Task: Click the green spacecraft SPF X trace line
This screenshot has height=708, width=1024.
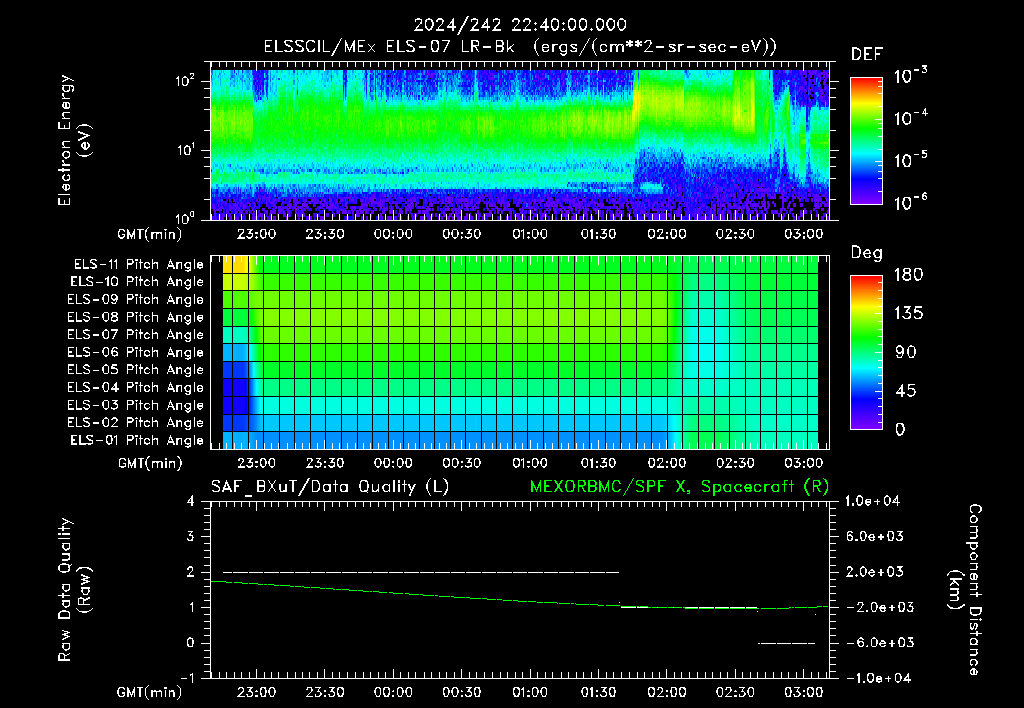Action: click(x=519, y=598)
